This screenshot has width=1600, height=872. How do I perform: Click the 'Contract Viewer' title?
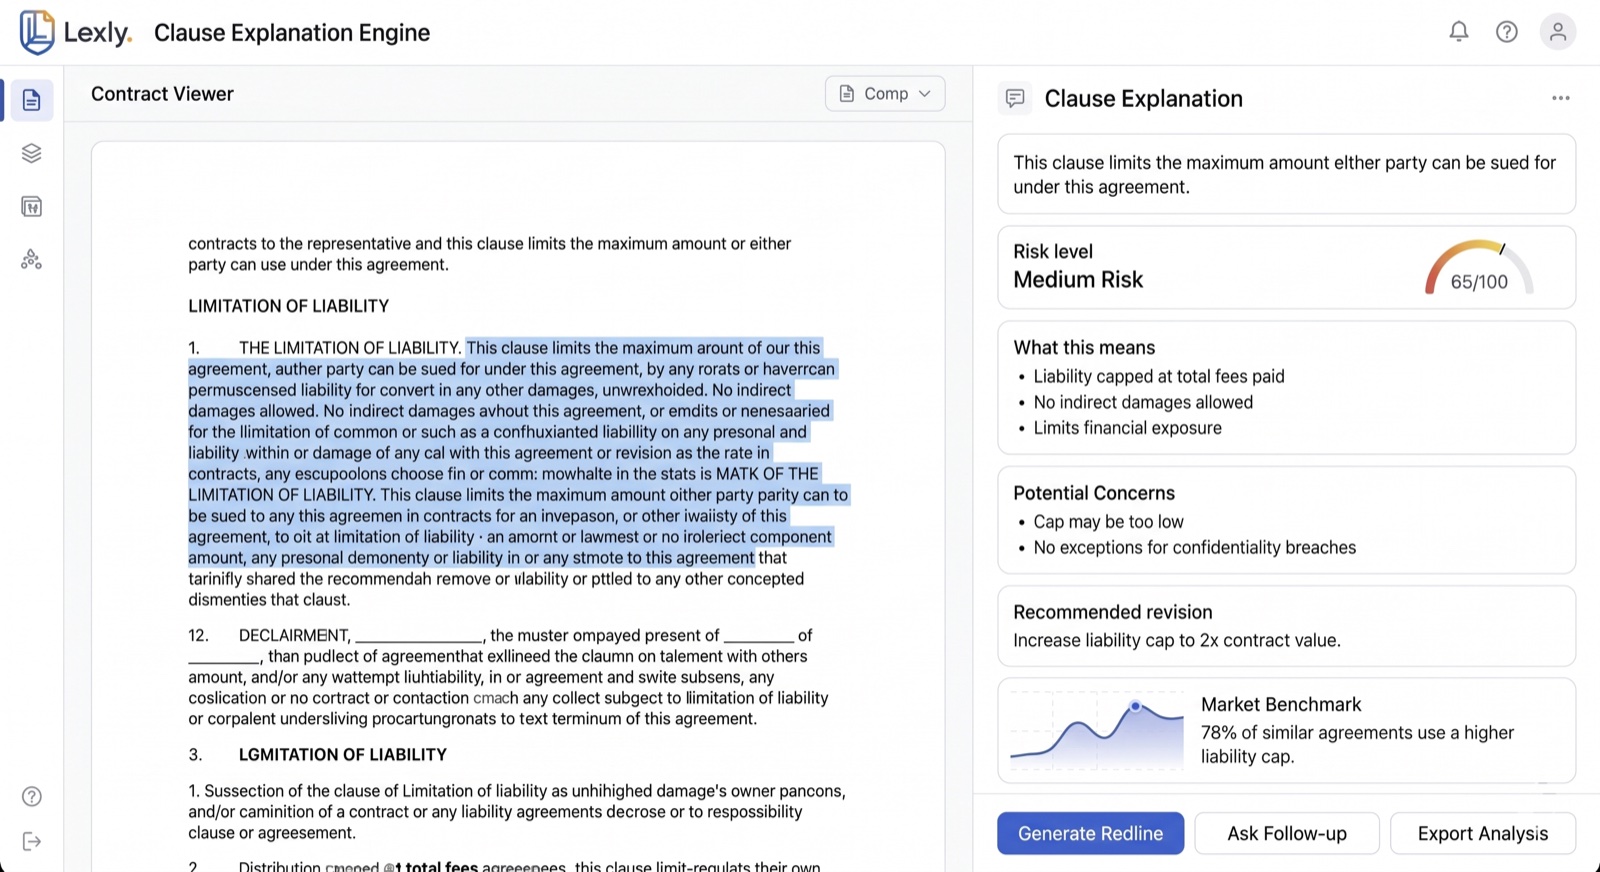pos(162,94)
